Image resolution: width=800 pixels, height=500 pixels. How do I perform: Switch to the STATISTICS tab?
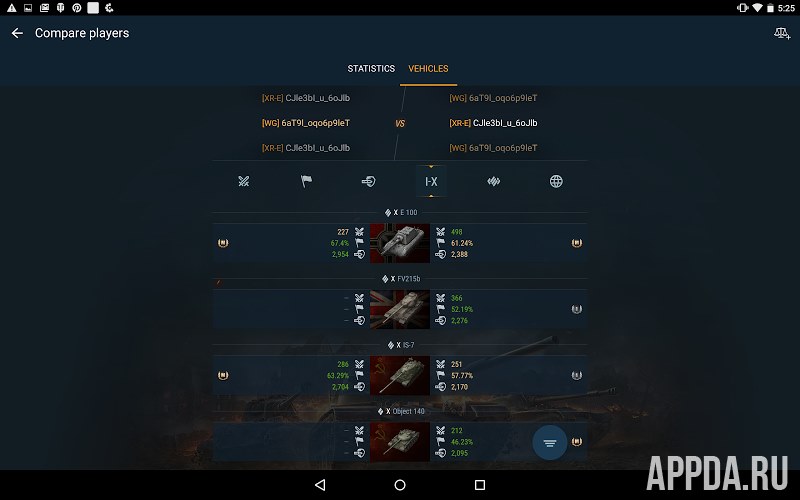371,68
